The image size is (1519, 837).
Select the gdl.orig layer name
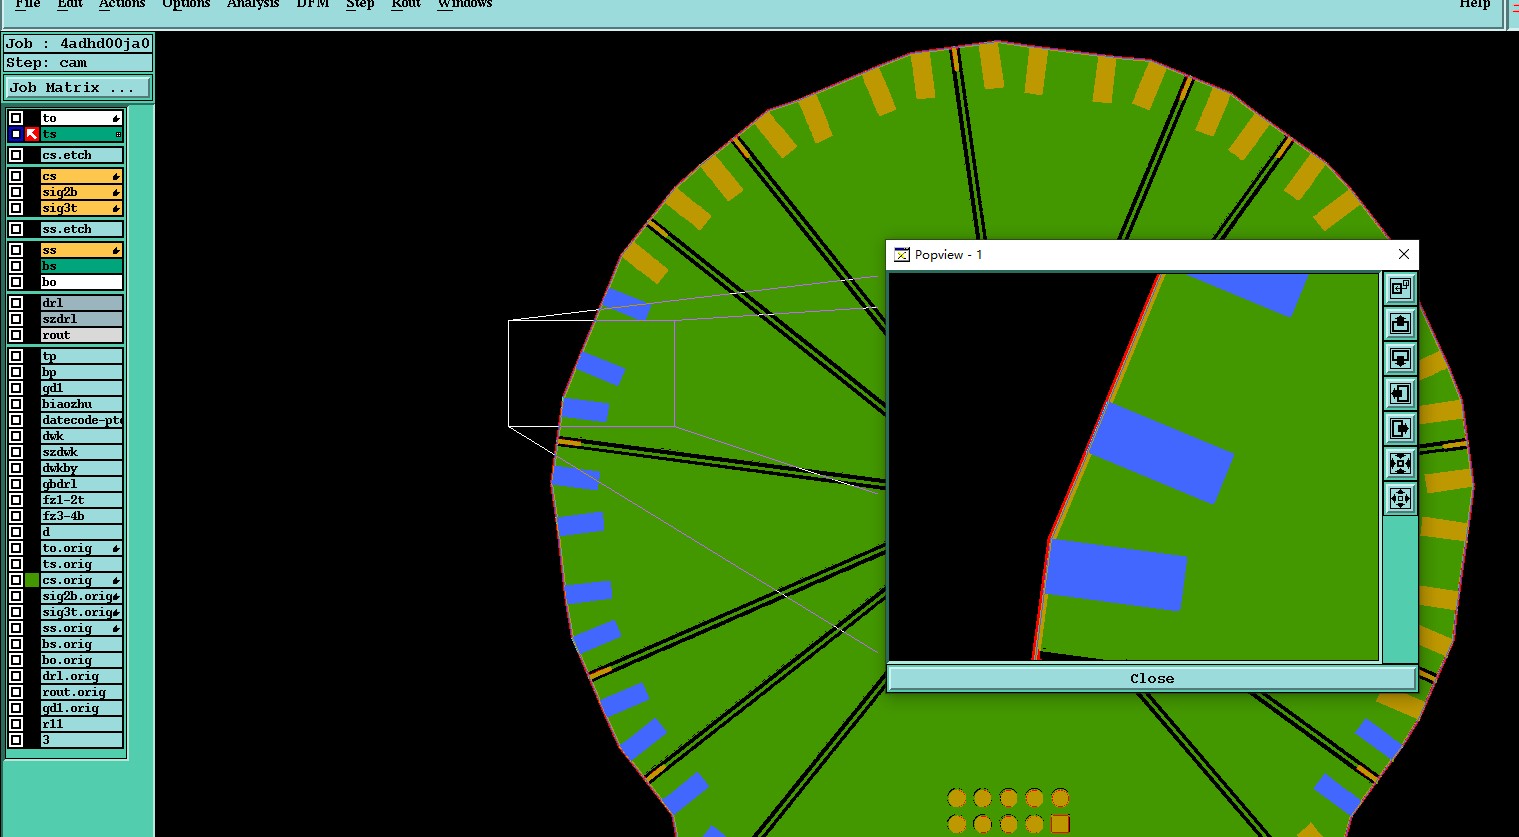(x=81, y=708)
